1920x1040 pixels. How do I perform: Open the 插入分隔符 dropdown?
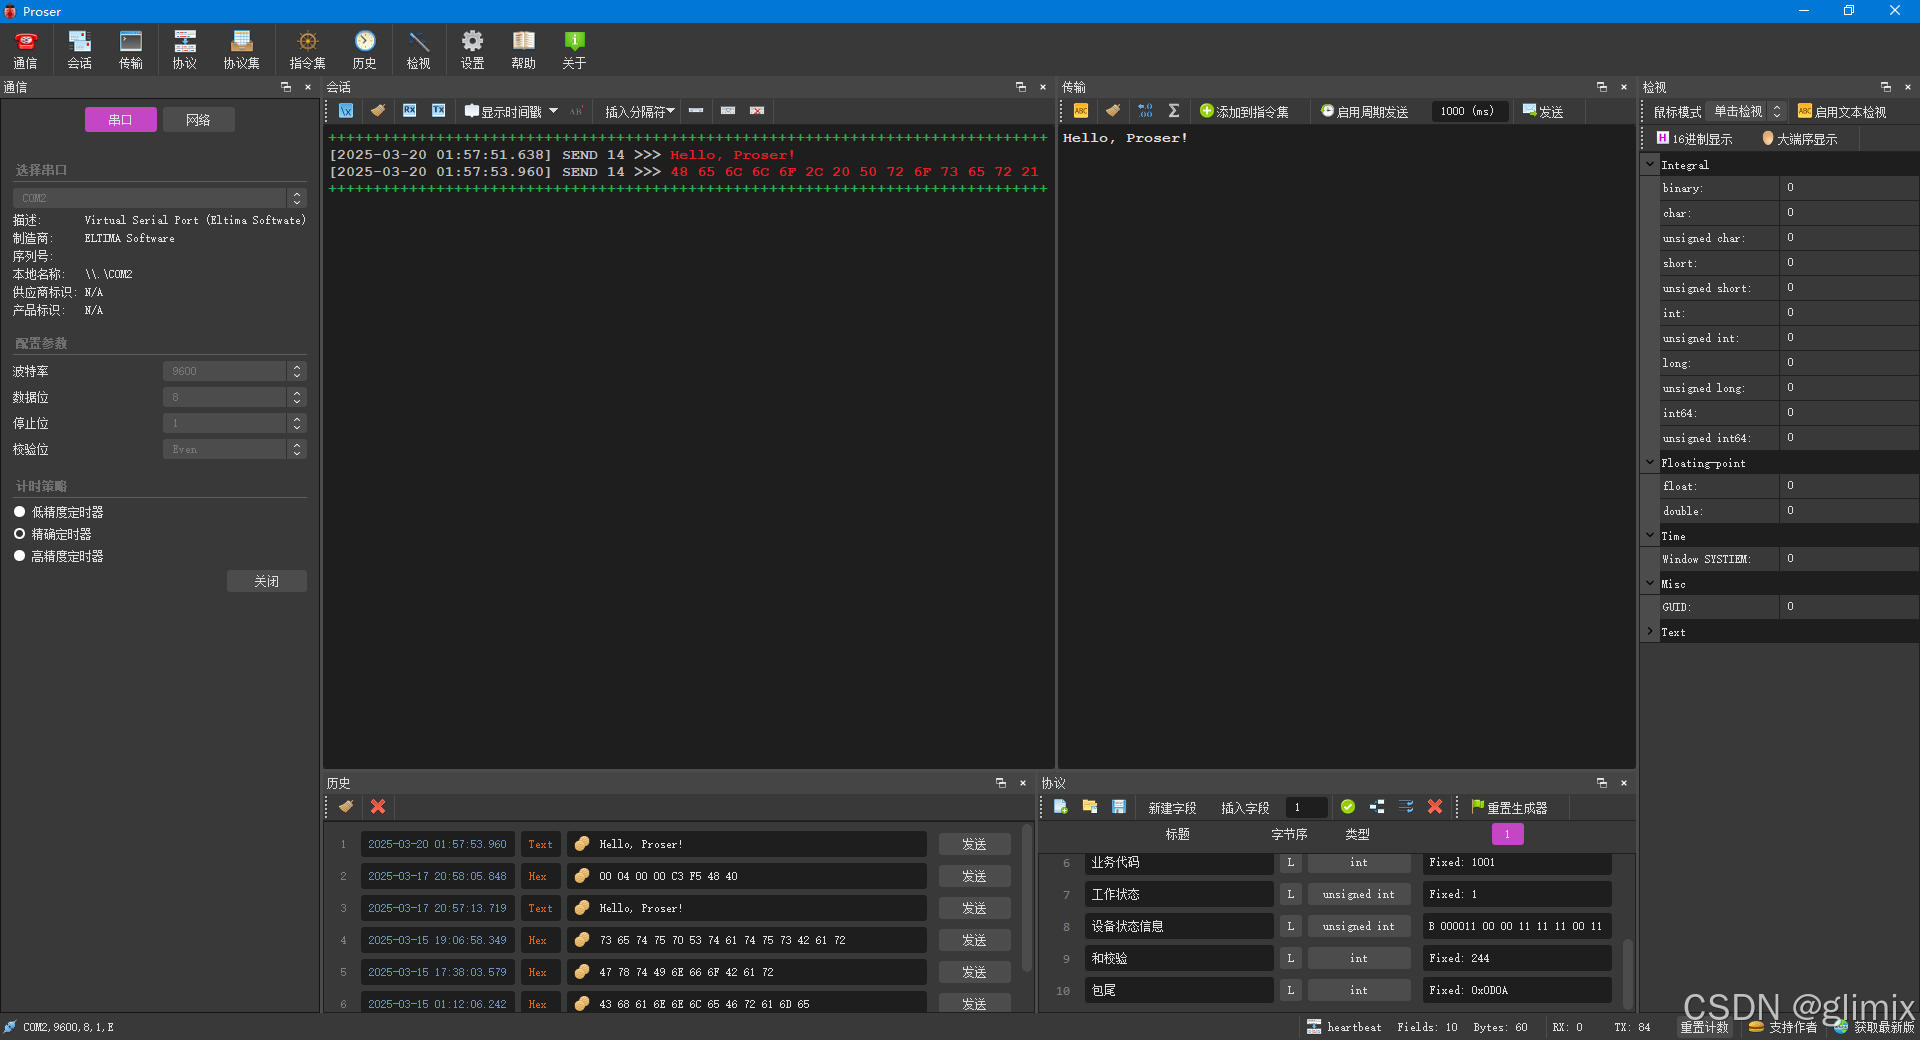point(640,112)
